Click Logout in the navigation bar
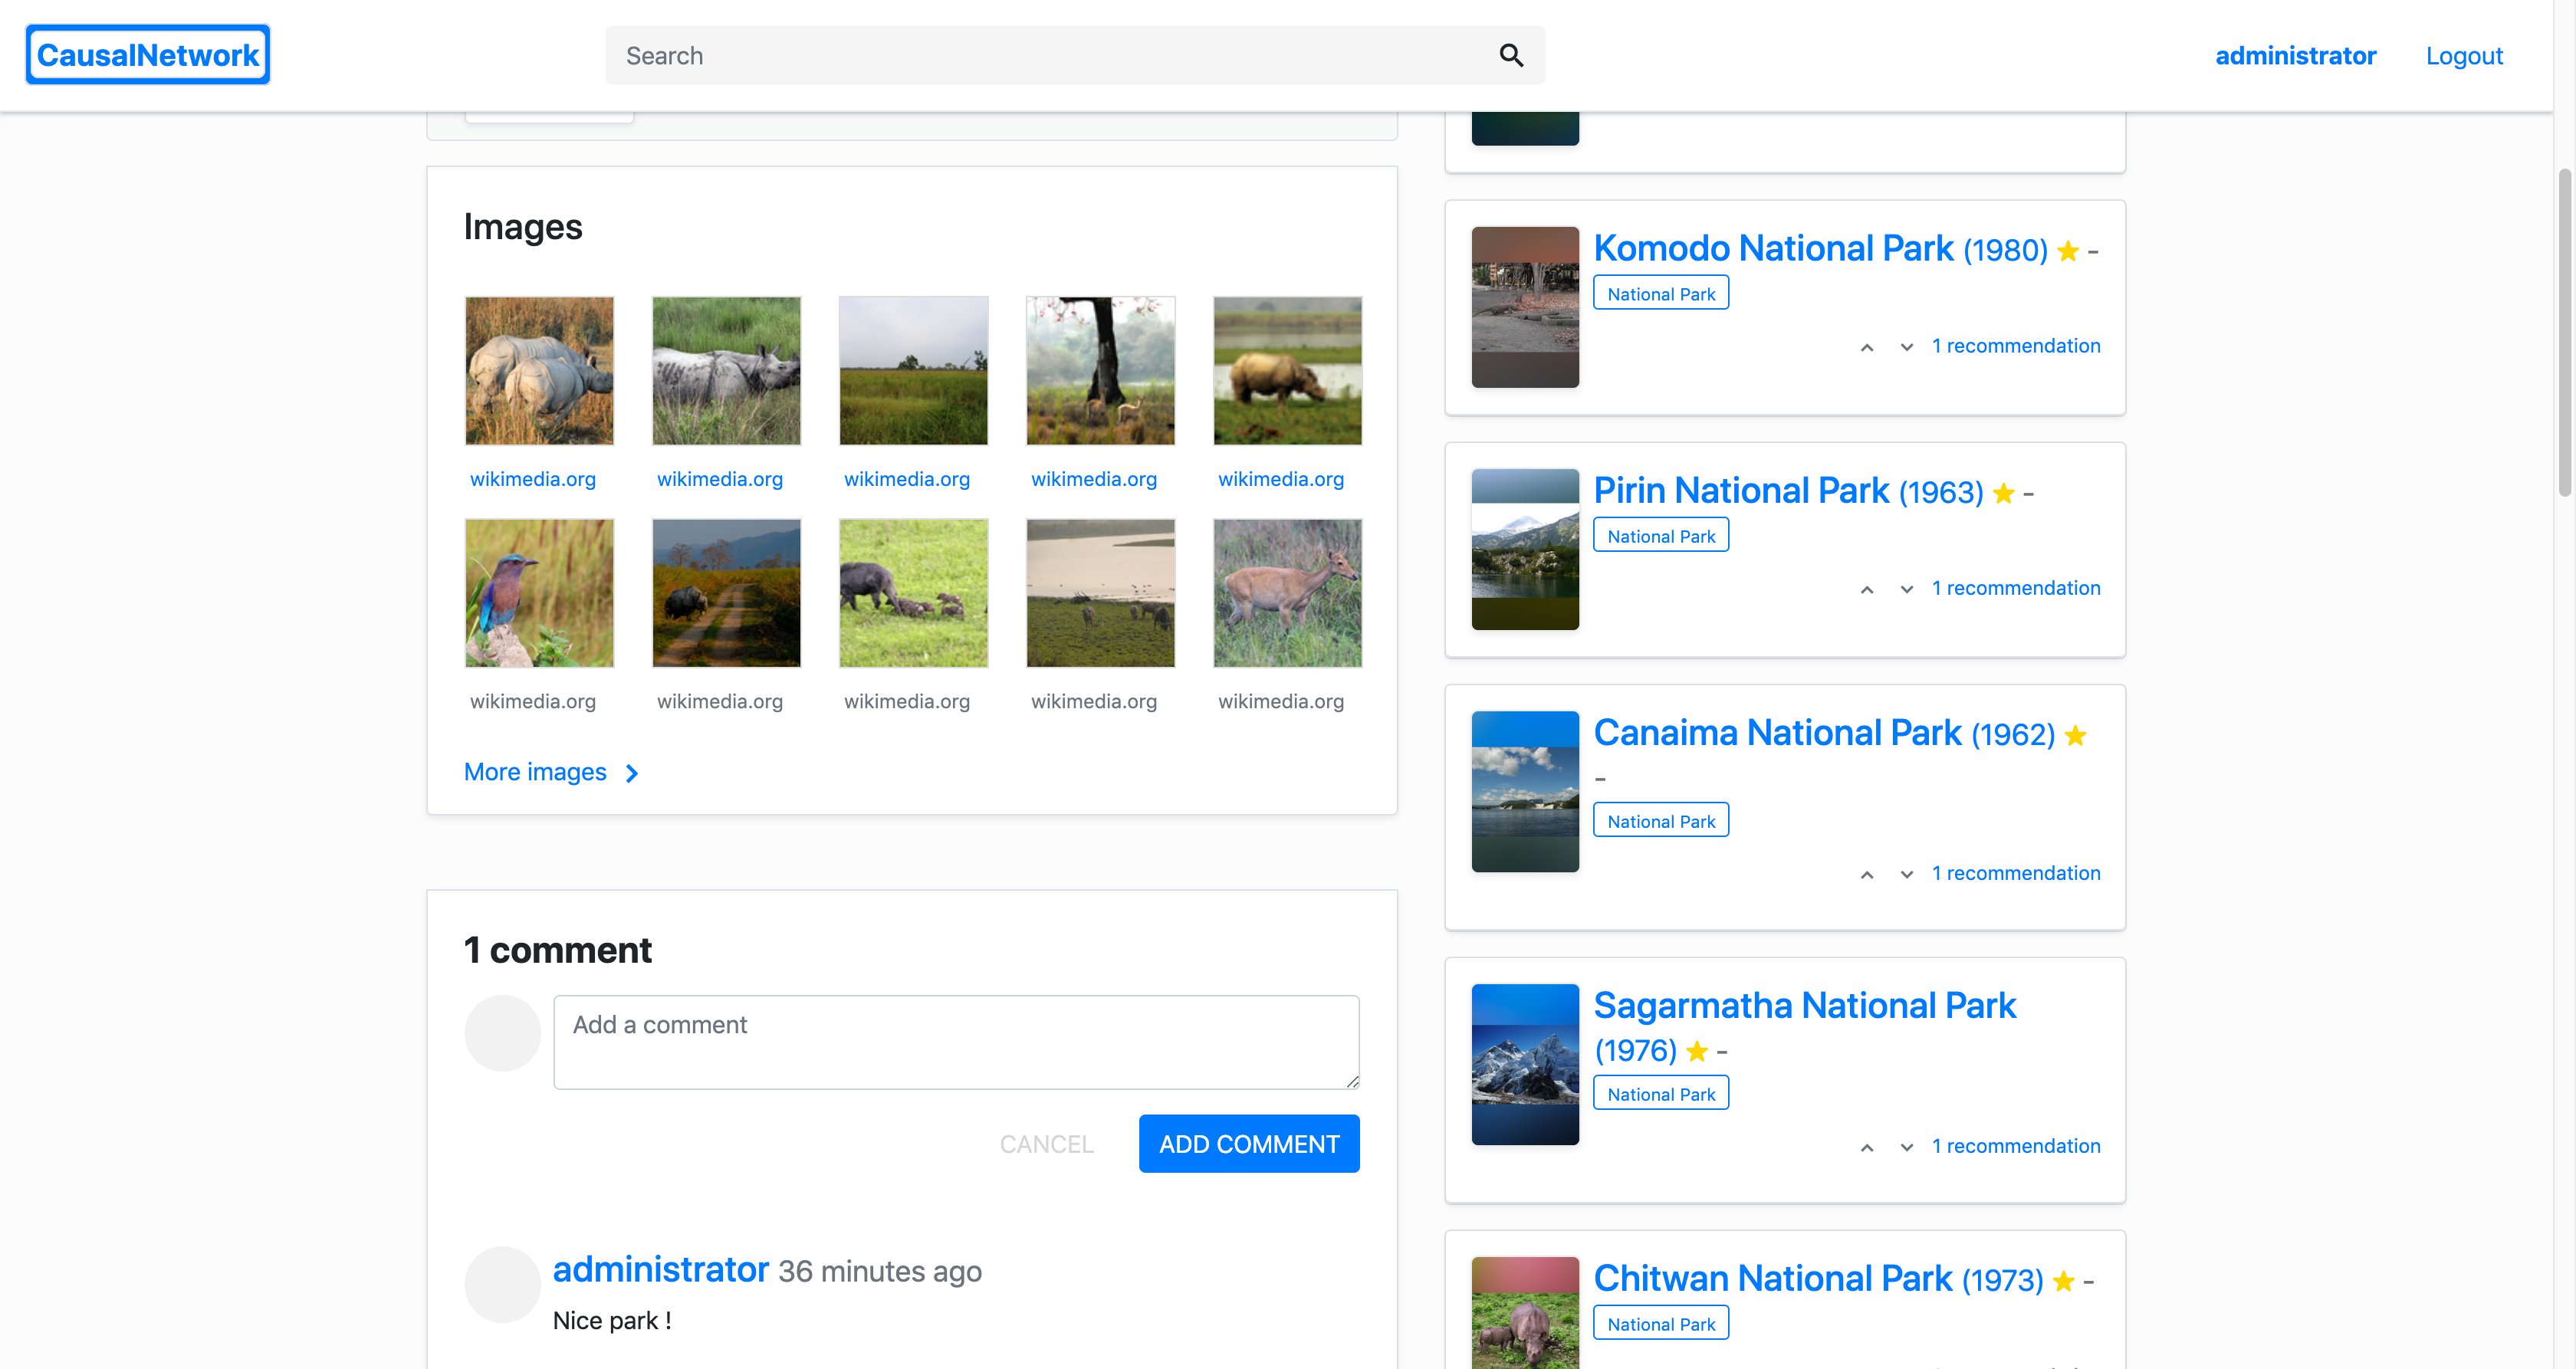Viewport: 2576px width, 1369px height. coord(2464,55)
